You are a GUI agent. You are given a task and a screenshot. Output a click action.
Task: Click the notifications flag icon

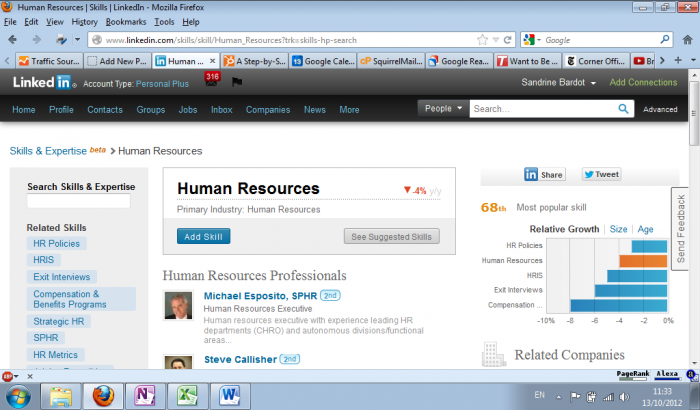(x=237, y=82)
